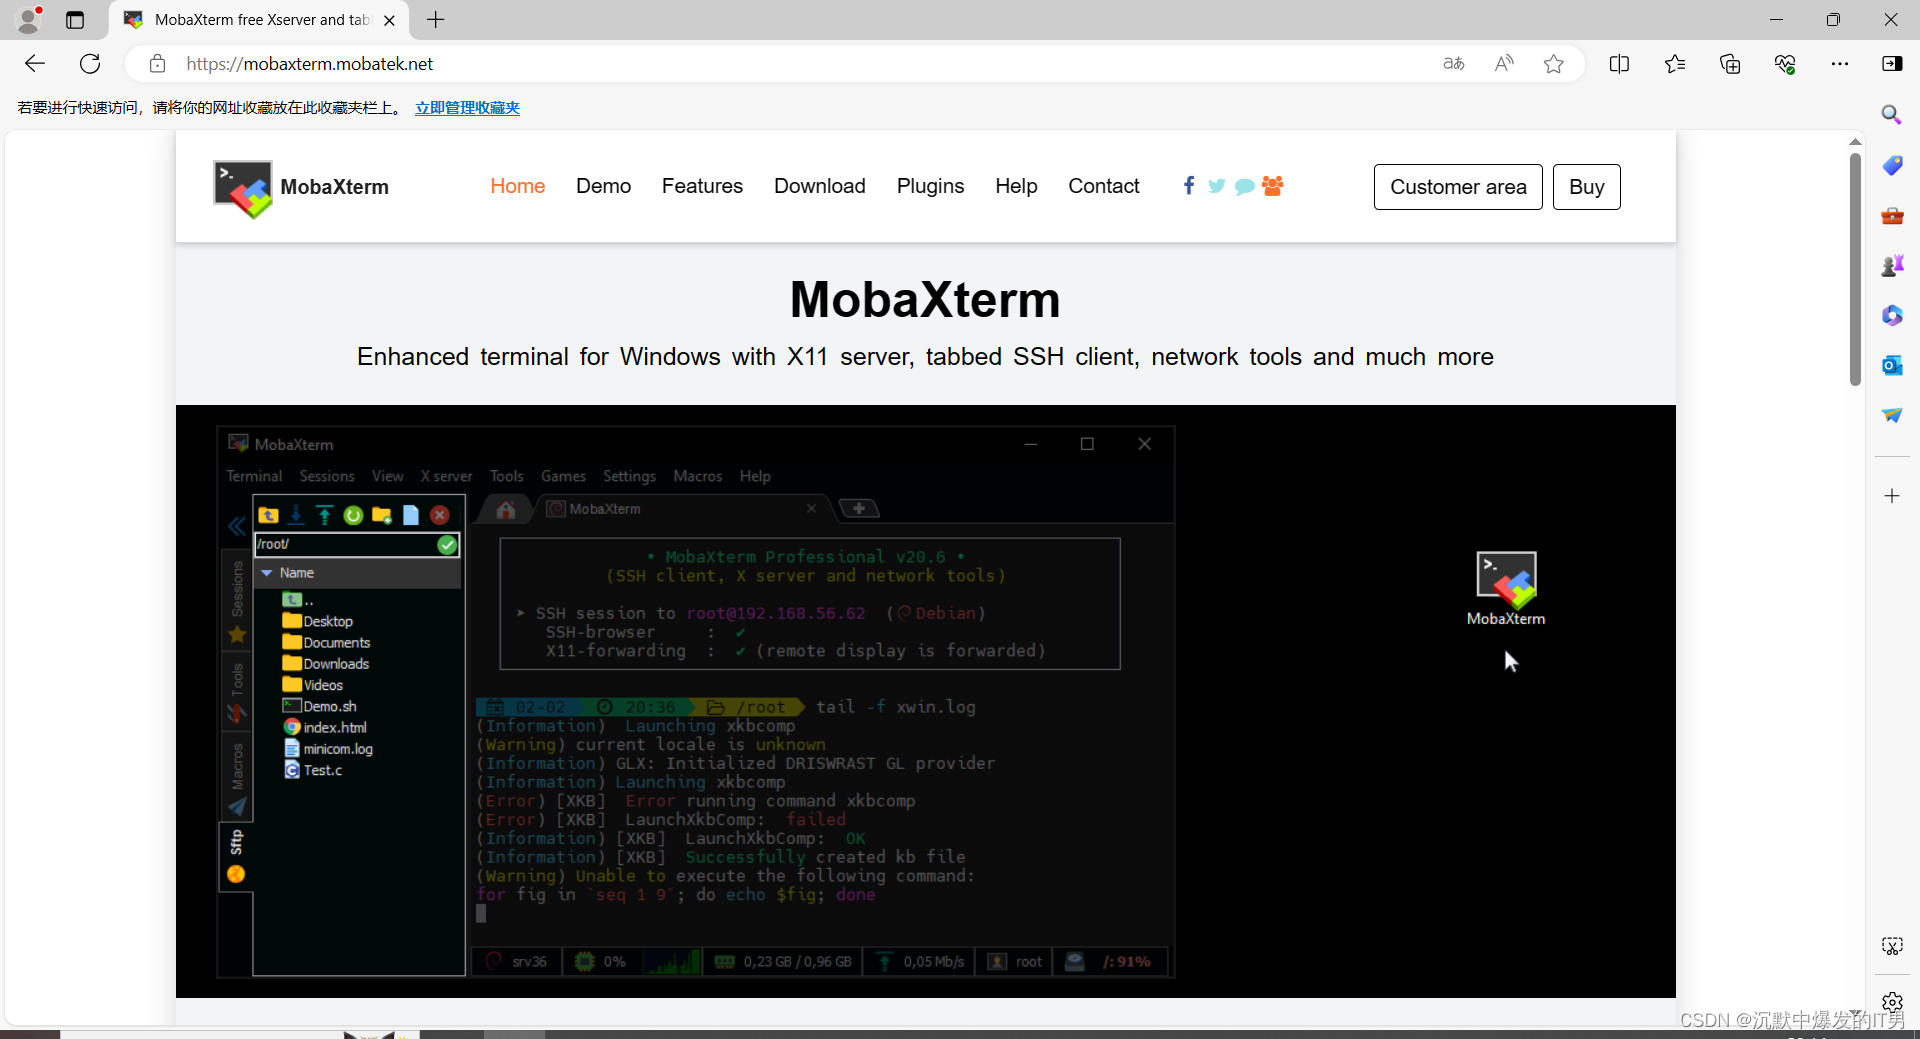Click the Buy button
The image size is (1920, 1039).
[1587, 186]
